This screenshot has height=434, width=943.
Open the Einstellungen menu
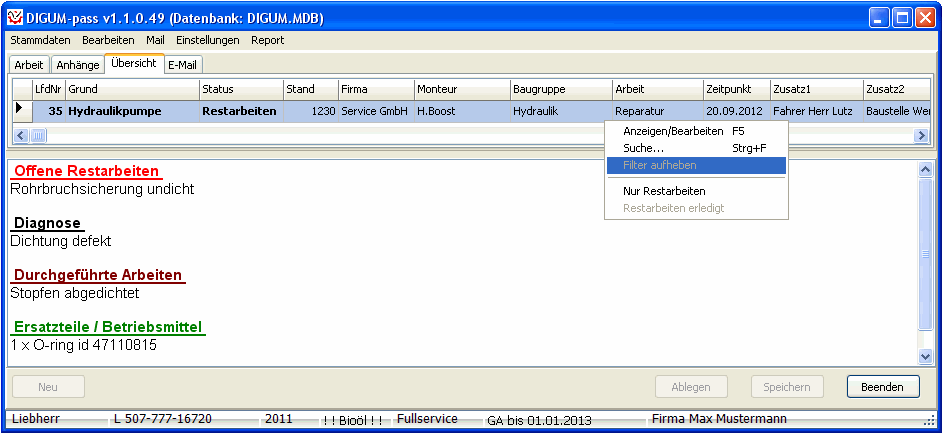click(x=207, y=40)
